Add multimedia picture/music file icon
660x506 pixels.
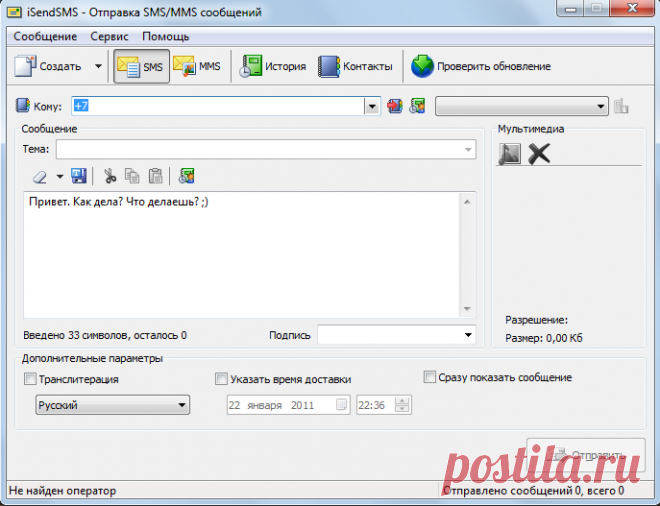(x=510, y=153)
